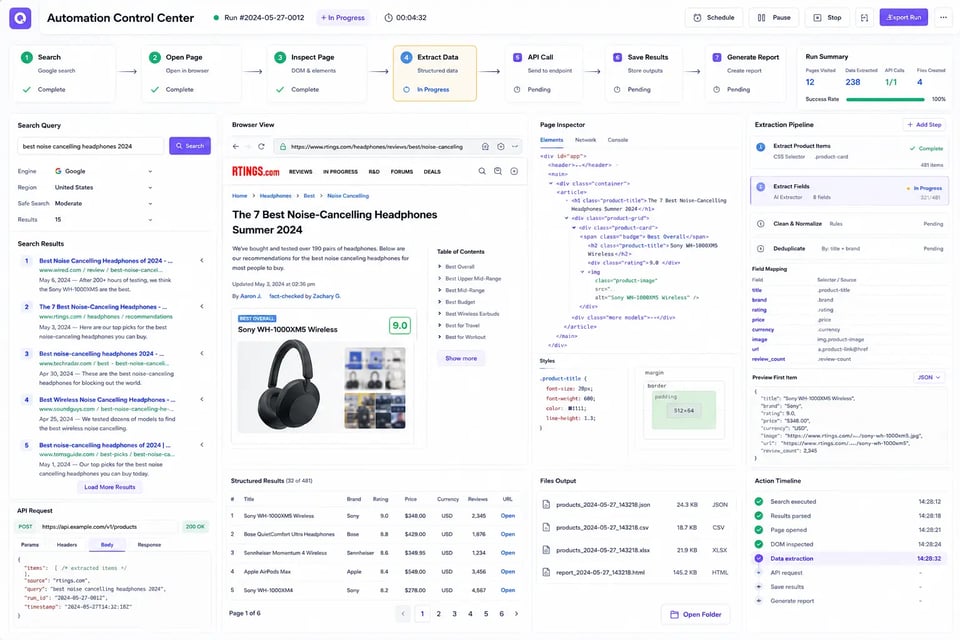Open the Region United States dropdown
The height and width of the screenshot is (640, 960).
[103, 187]
